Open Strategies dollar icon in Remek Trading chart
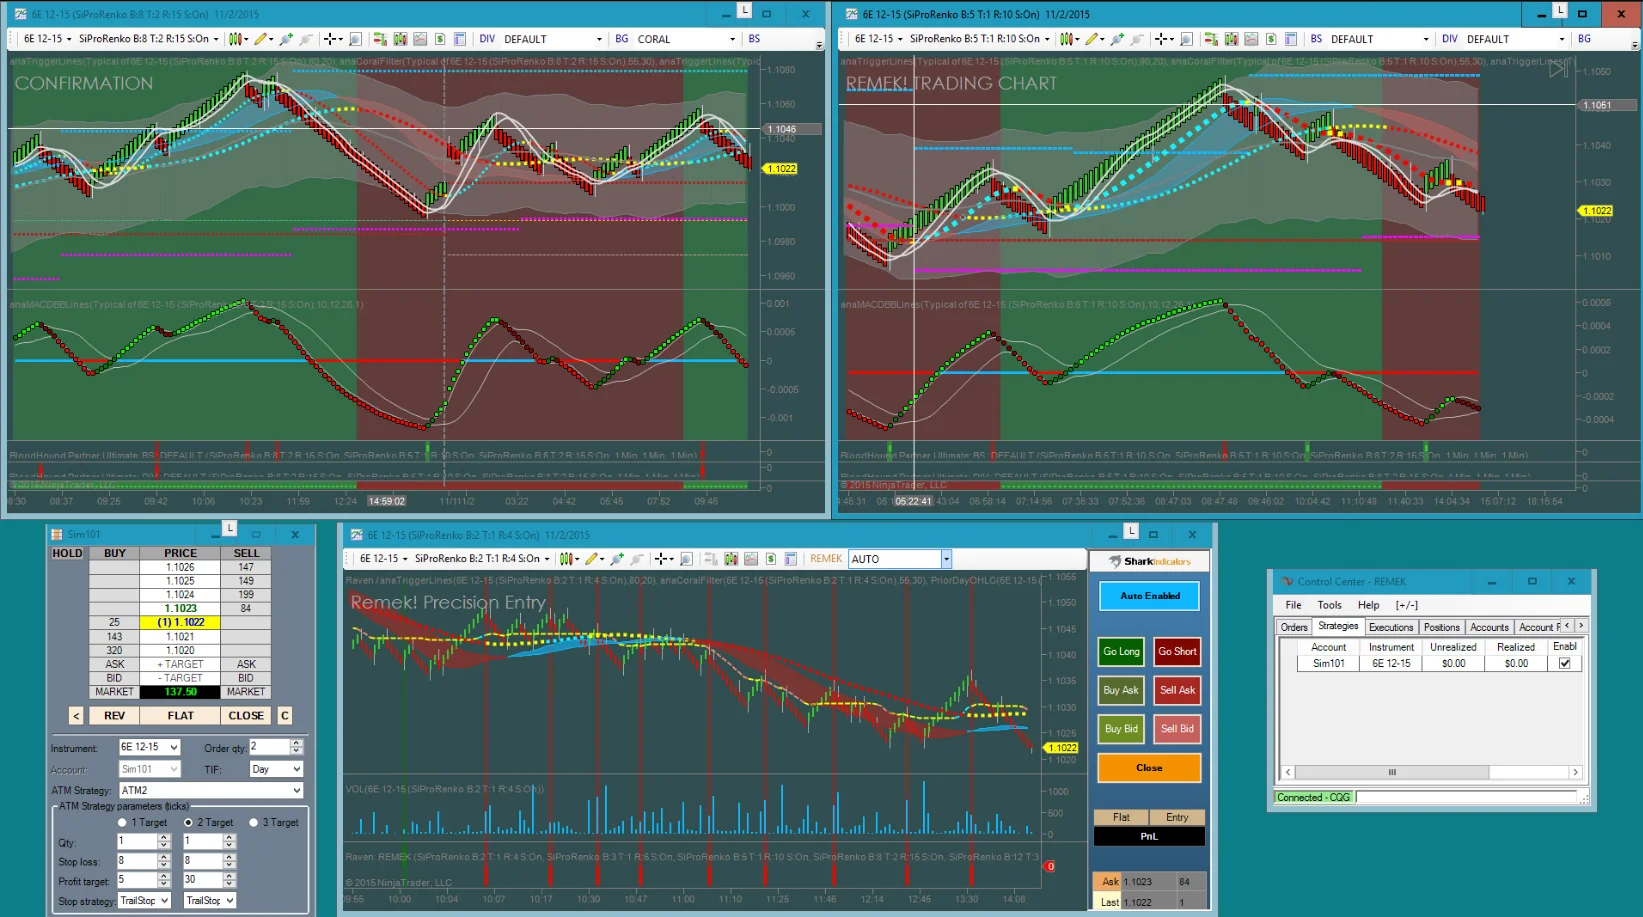The height and width of the screenshot is (917, 1643). [x=1271, y=39]
